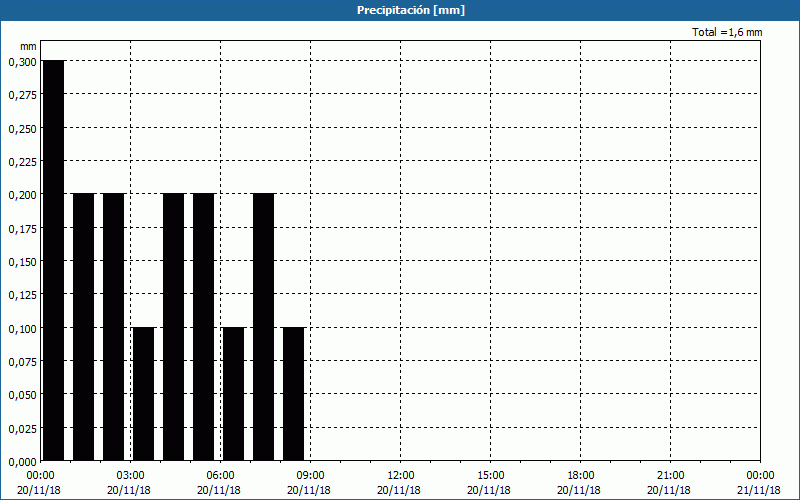Viewport: 800px width, 500px height.
Task: Select the 0,100 bar starting at 03:00
Action: tap(143, 394)
